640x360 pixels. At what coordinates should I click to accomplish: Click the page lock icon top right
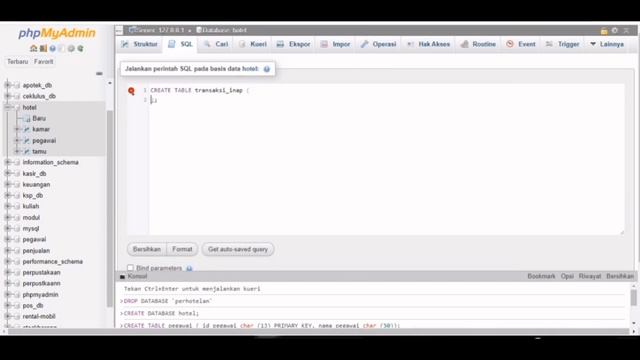click(x=604, y=31)
